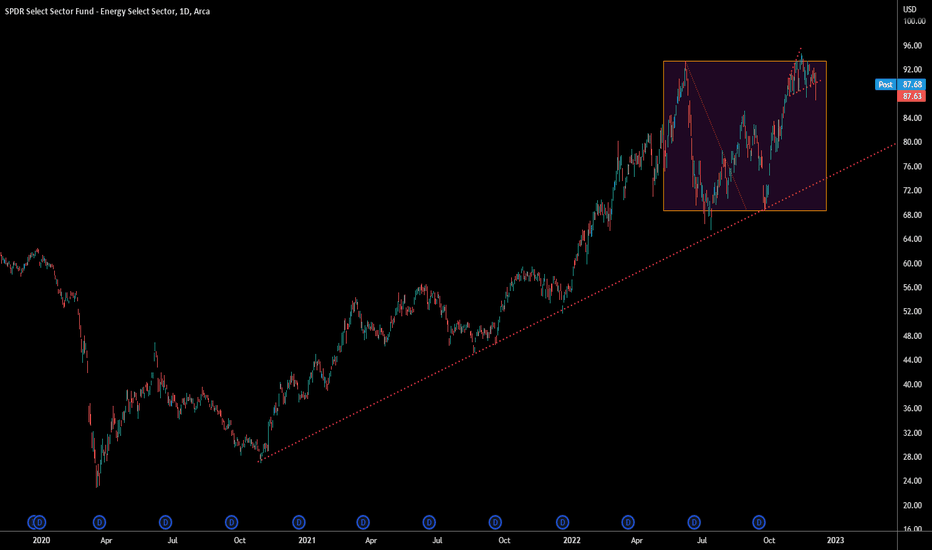Click the dividend marker nearest Oct 2020
The width and height of the screenshot is (932, 550).
pos(231,522)
